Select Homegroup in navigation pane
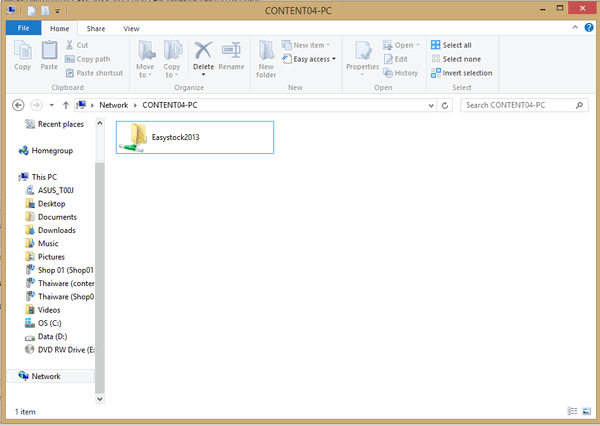This screenshot has width=600, height=426. click(x=46, y=150)
